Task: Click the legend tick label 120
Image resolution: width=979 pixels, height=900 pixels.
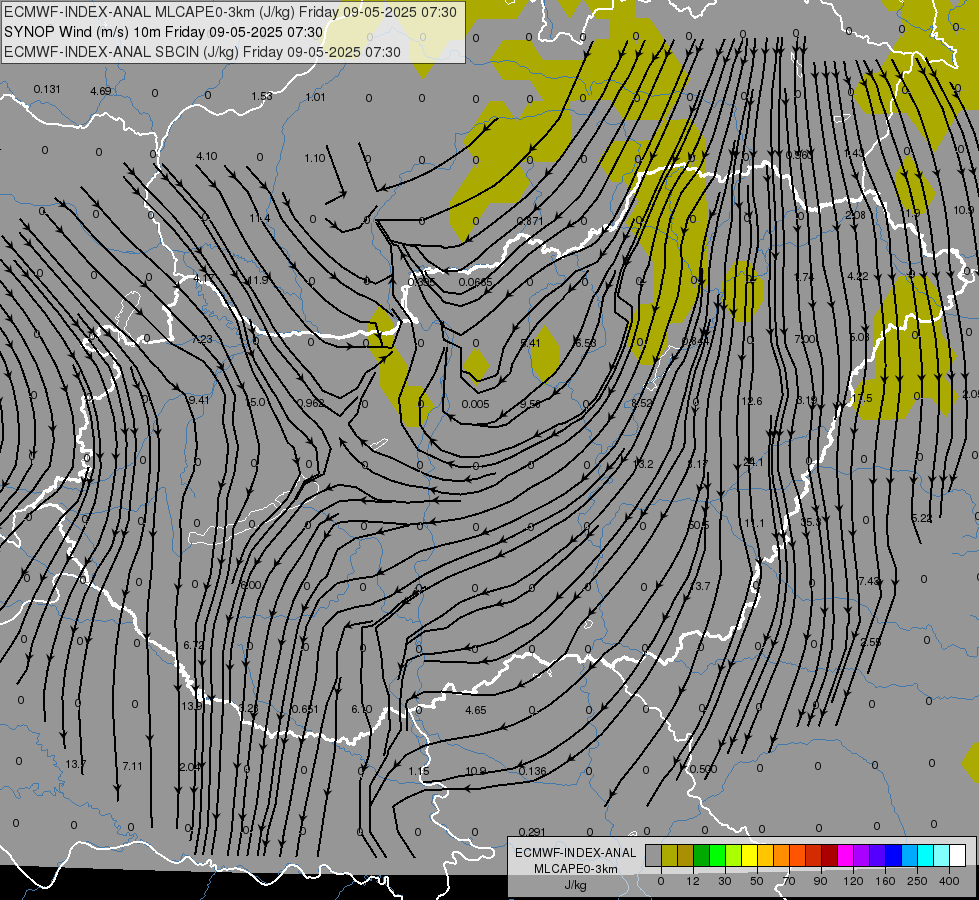Action: pyautogui.click(x=854, y=881)
